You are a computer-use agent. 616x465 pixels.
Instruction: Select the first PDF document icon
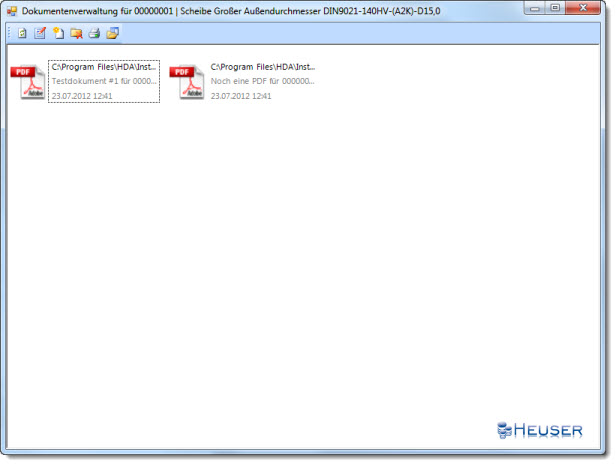(27, 81)
